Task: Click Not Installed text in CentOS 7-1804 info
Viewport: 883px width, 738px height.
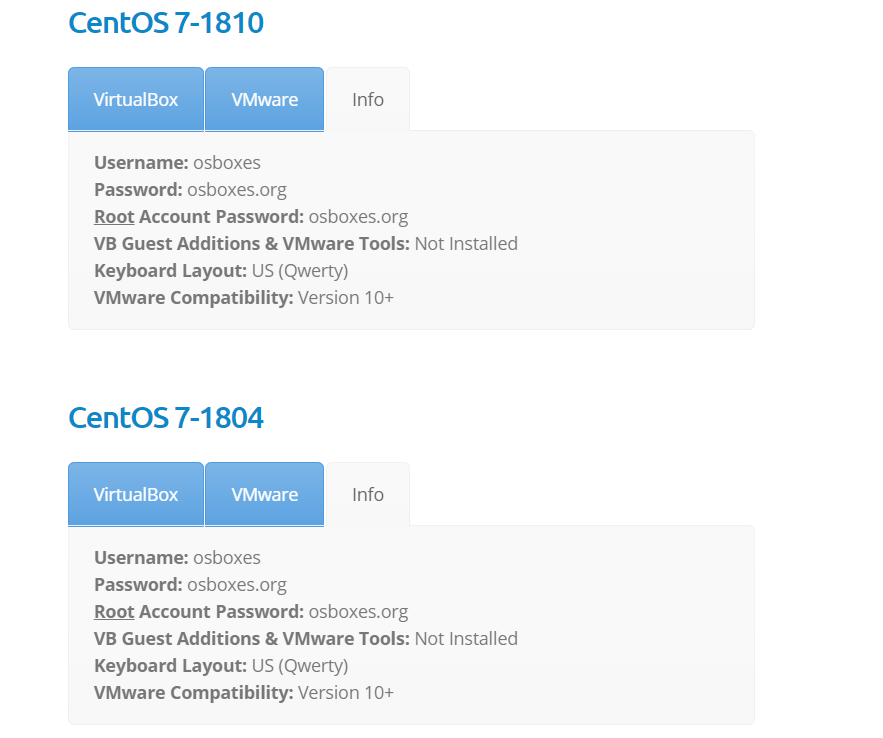Action: coord(466,638)
